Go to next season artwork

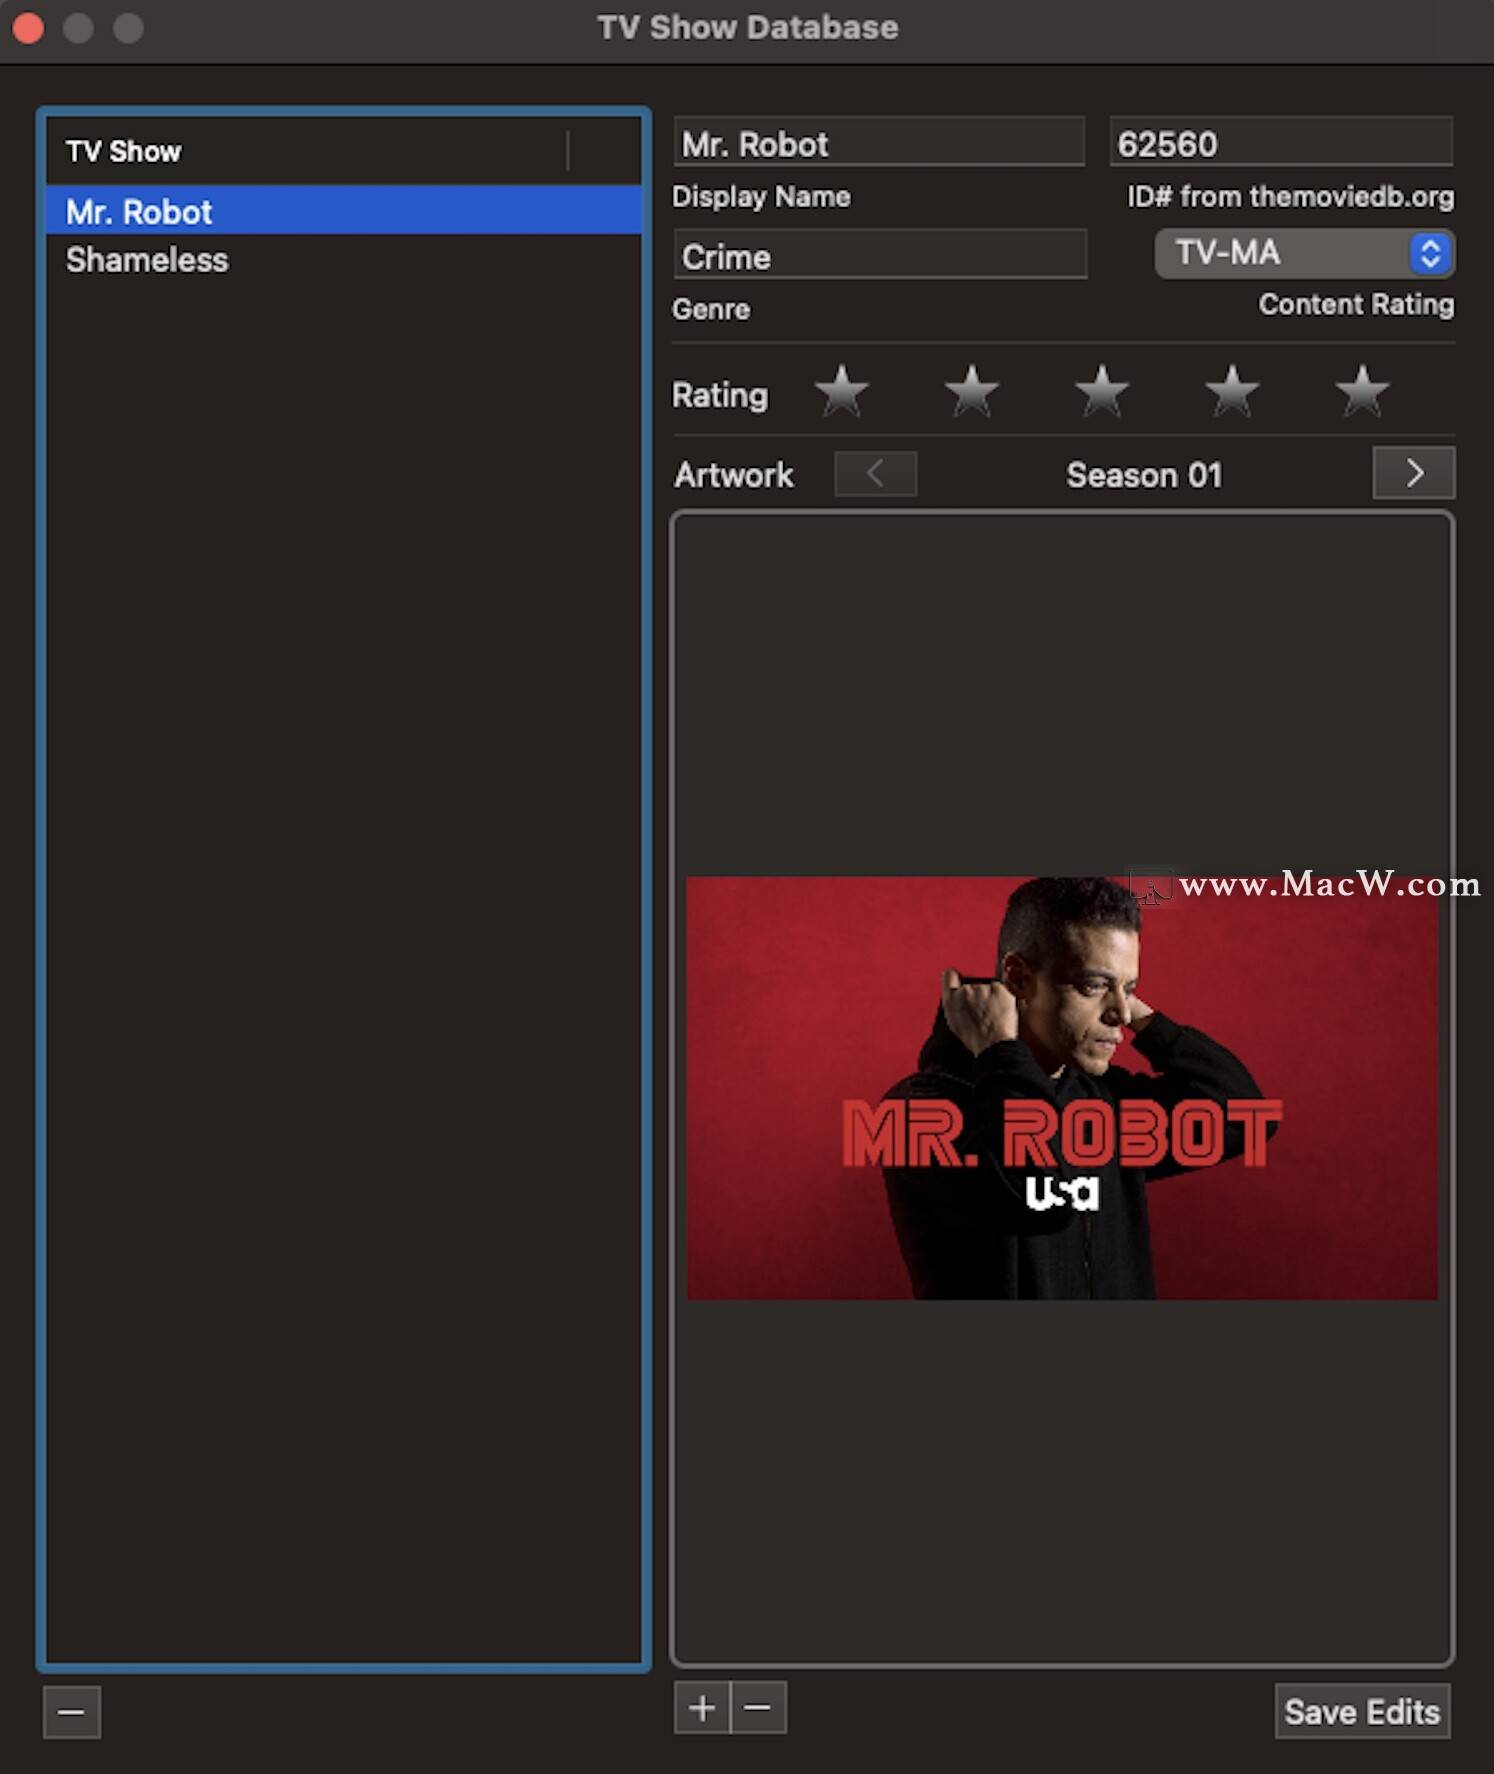pos(1414,472)
